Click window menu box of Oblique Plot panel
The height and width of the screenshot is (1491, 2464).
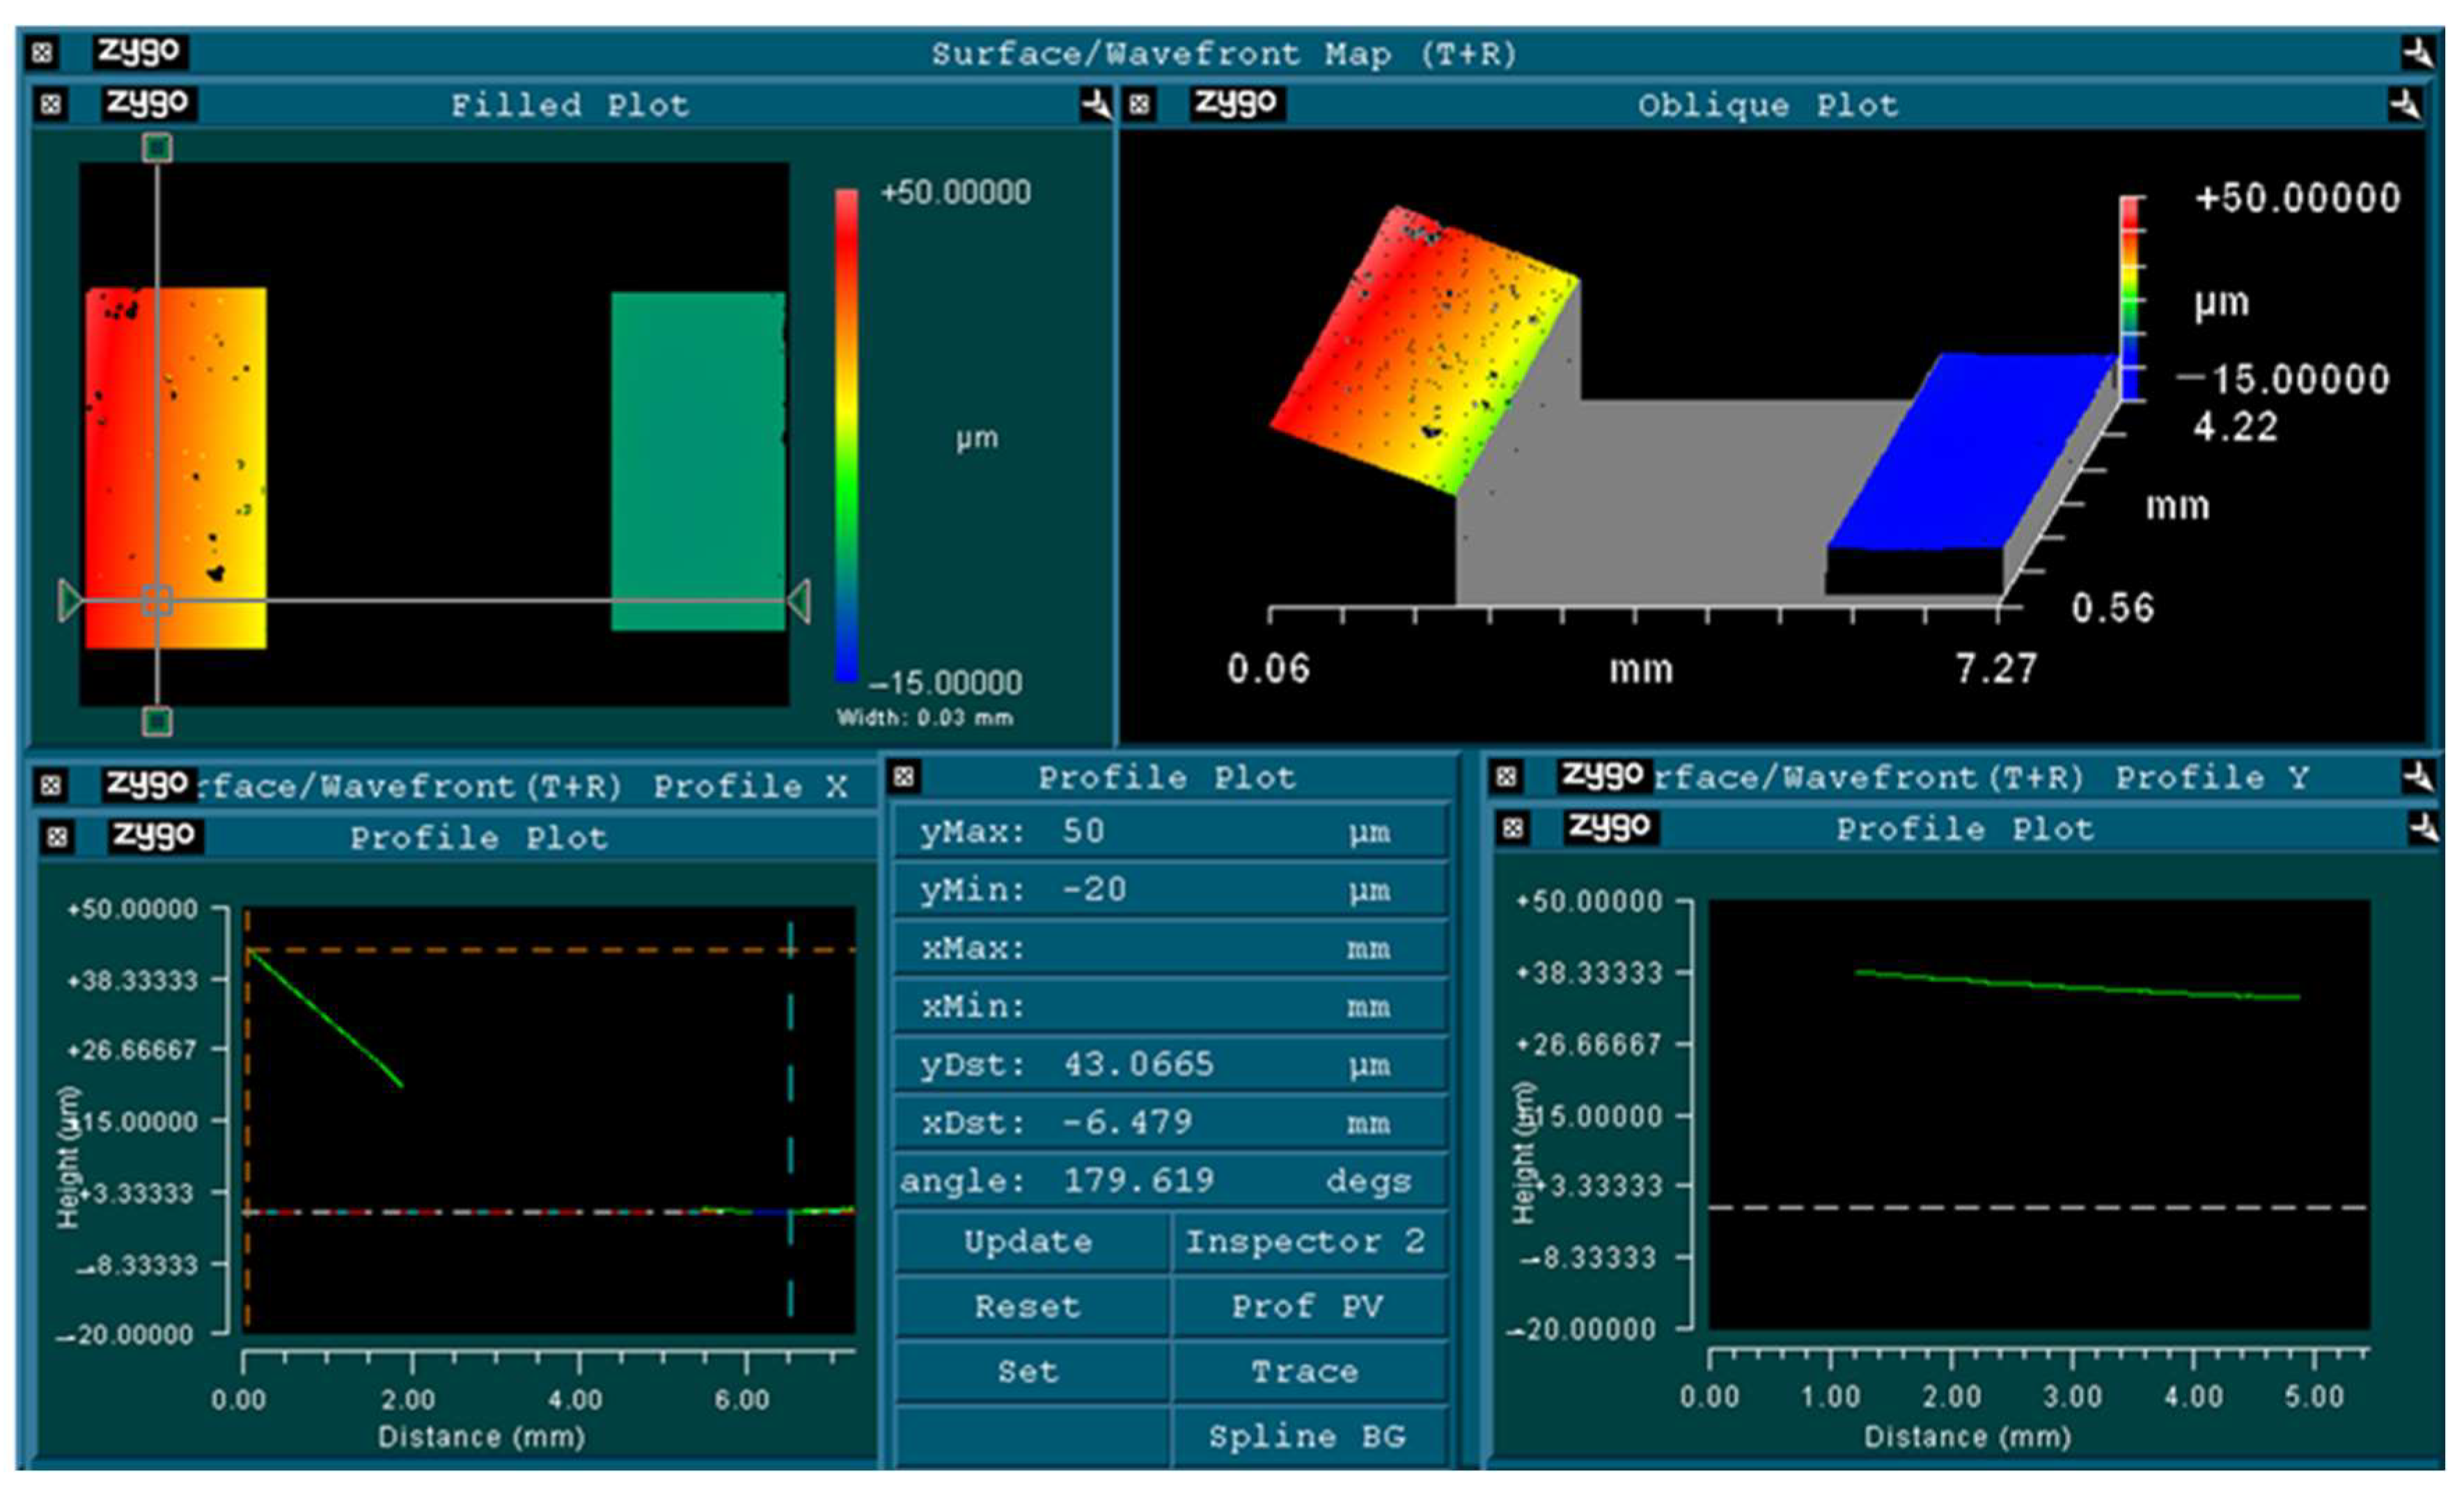(1140, 104)
